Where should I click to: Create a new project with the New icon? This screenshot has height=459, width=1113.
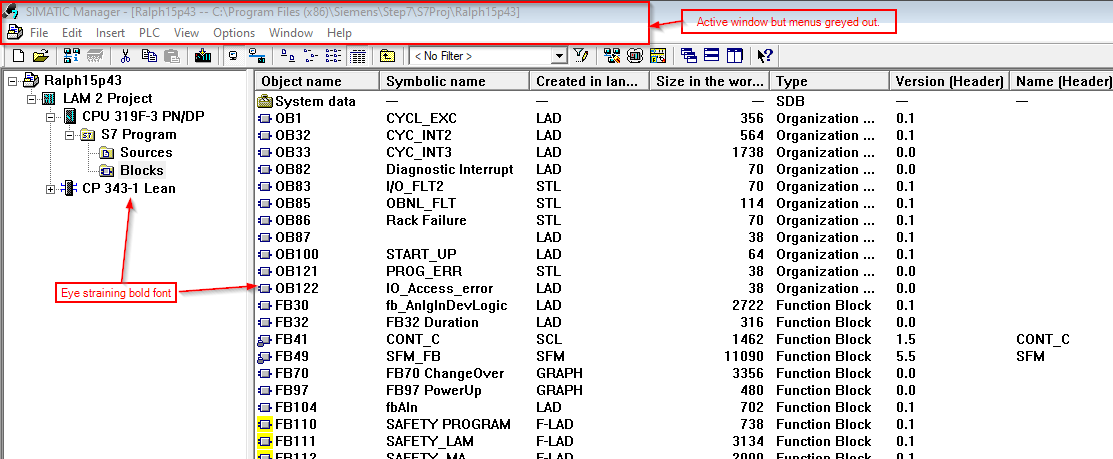pyautogui.click(x=18, y=56)
